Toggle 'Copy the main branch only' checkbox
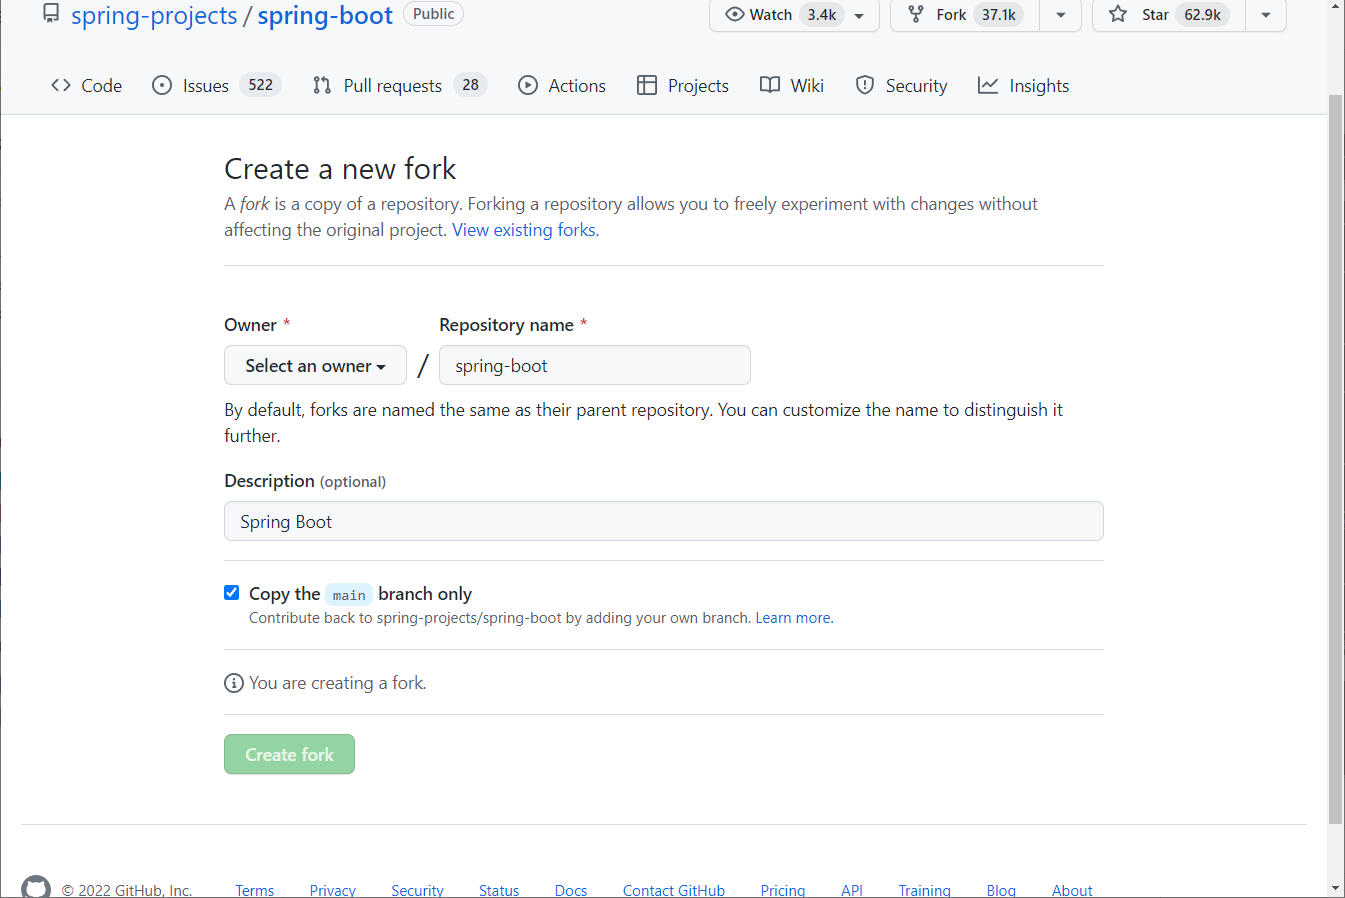This screenshot has width=1345, height=898. pos(232,593)
